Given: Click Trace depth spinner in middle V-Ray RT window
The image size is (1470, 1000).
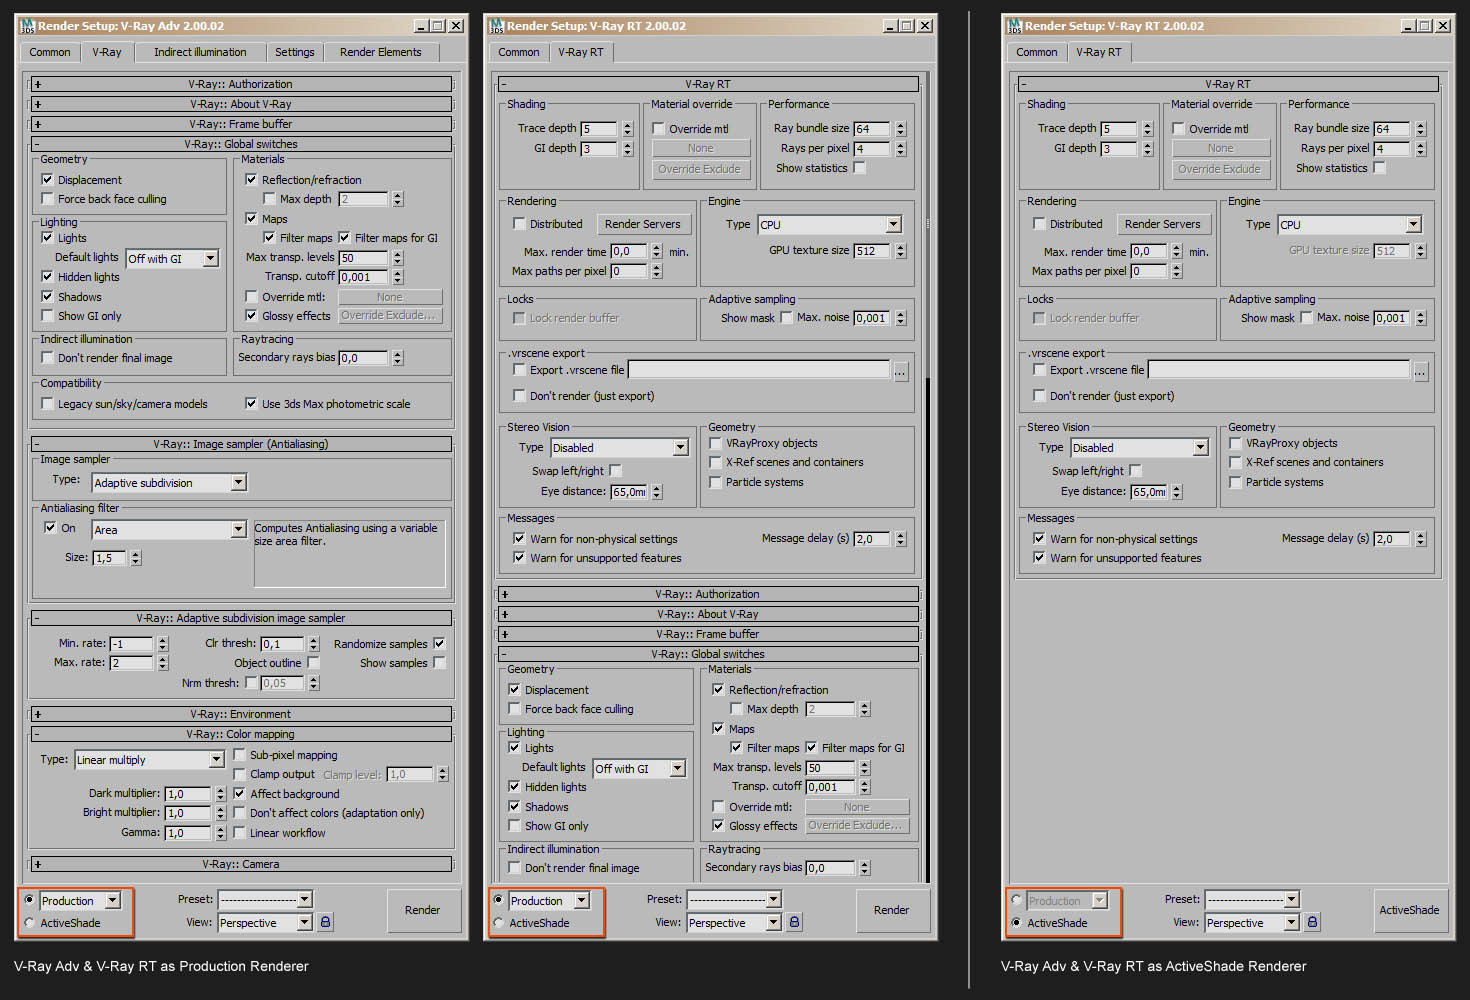Looking at the screenshot, I should (628, 129).
